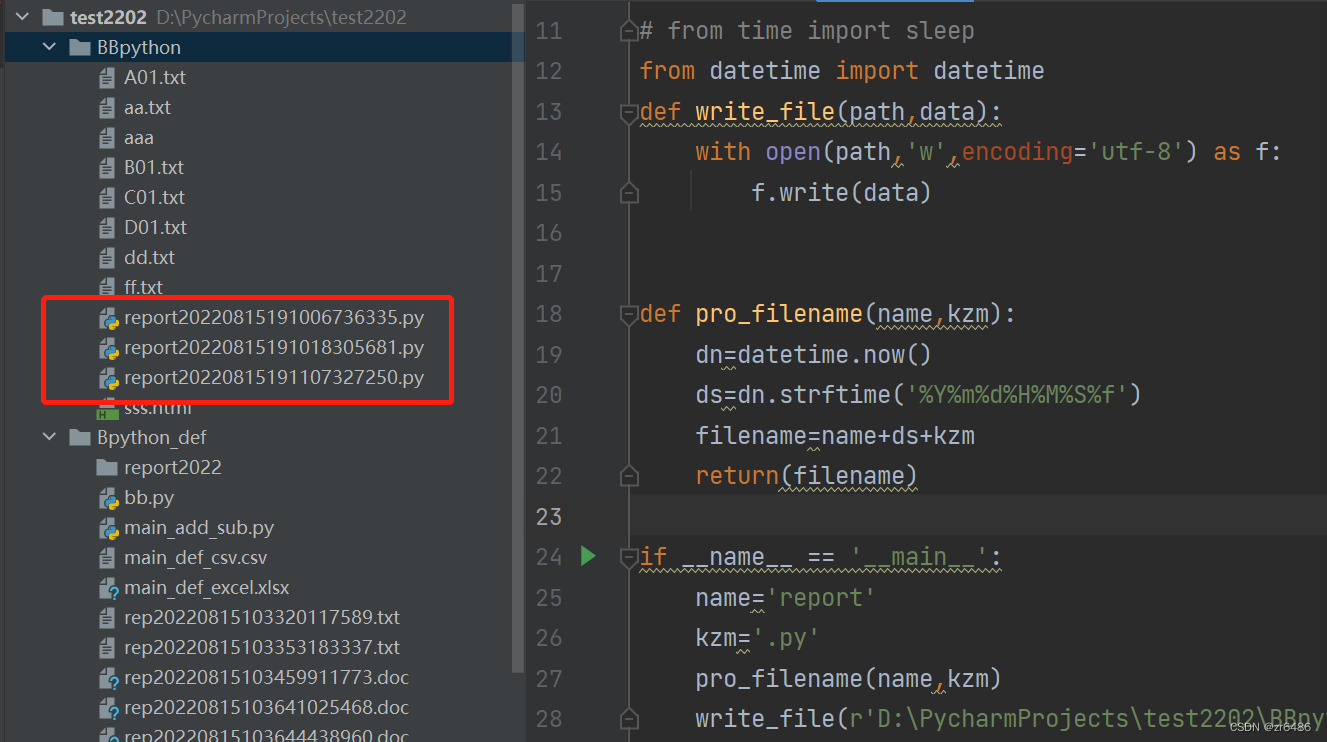
Task: Click the main_def_csv.csv file icon
Action: [x=107, y=557]
